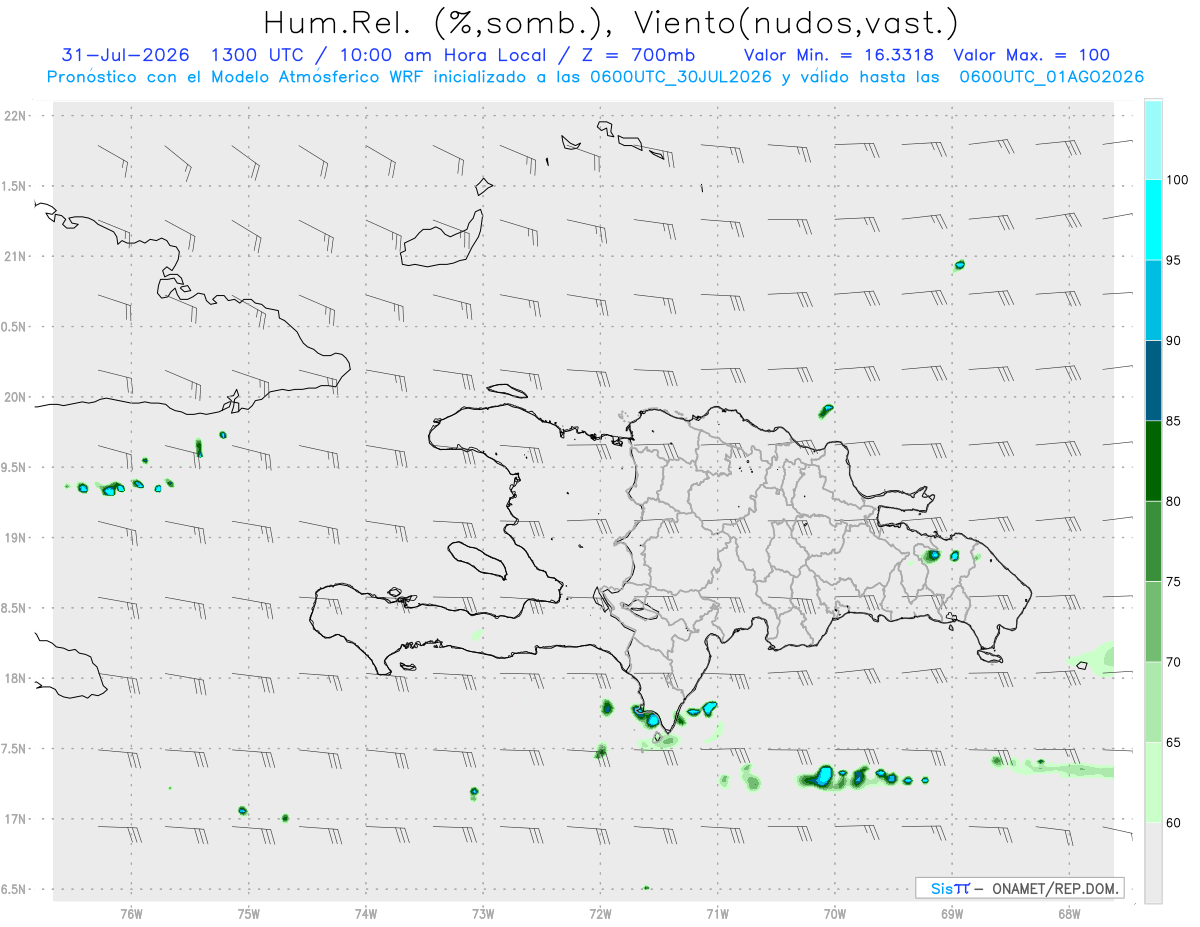Click the "1300 UTC" time text
1200x927 pixels.
tap(262, 54)
